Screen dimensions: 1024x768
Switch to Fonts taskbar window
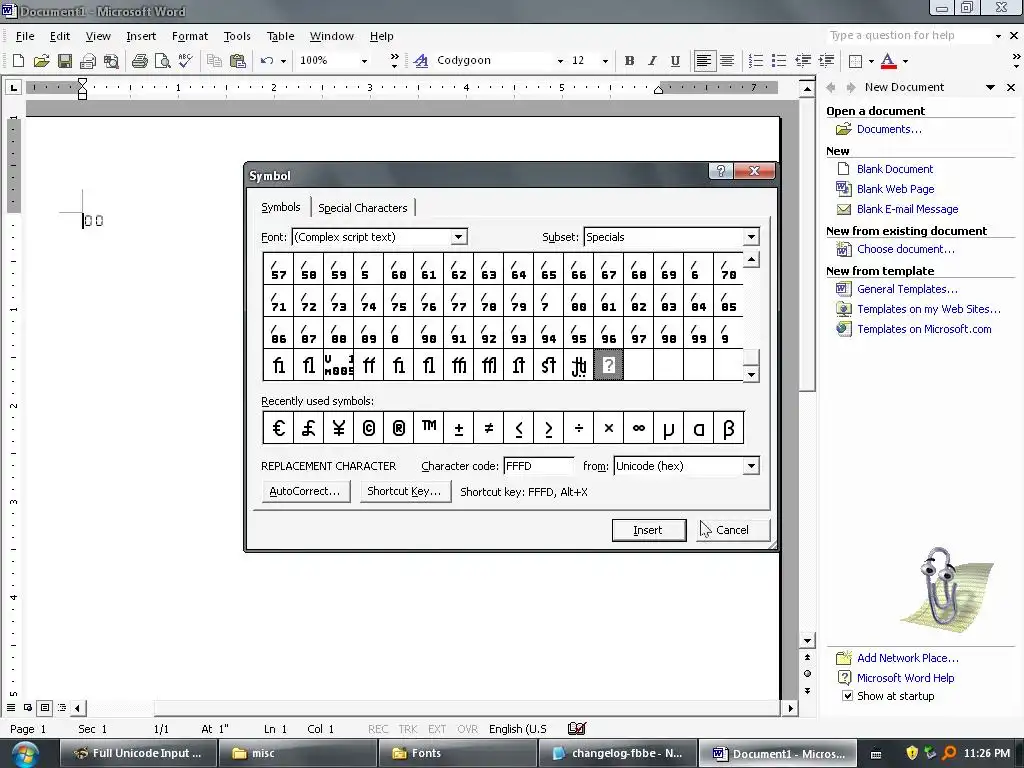457,754
